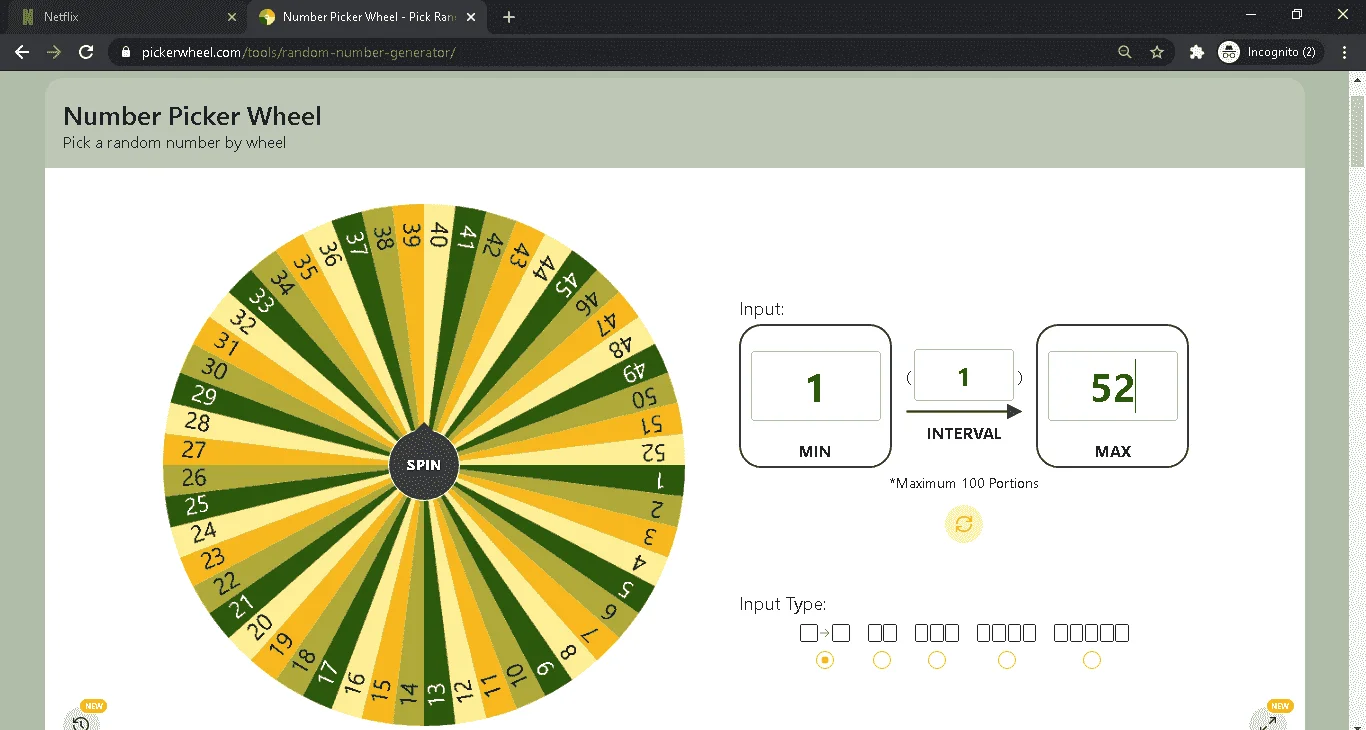Click the two-box input type icon
The width and height of the screenshot is (1366, 730).
882,633
